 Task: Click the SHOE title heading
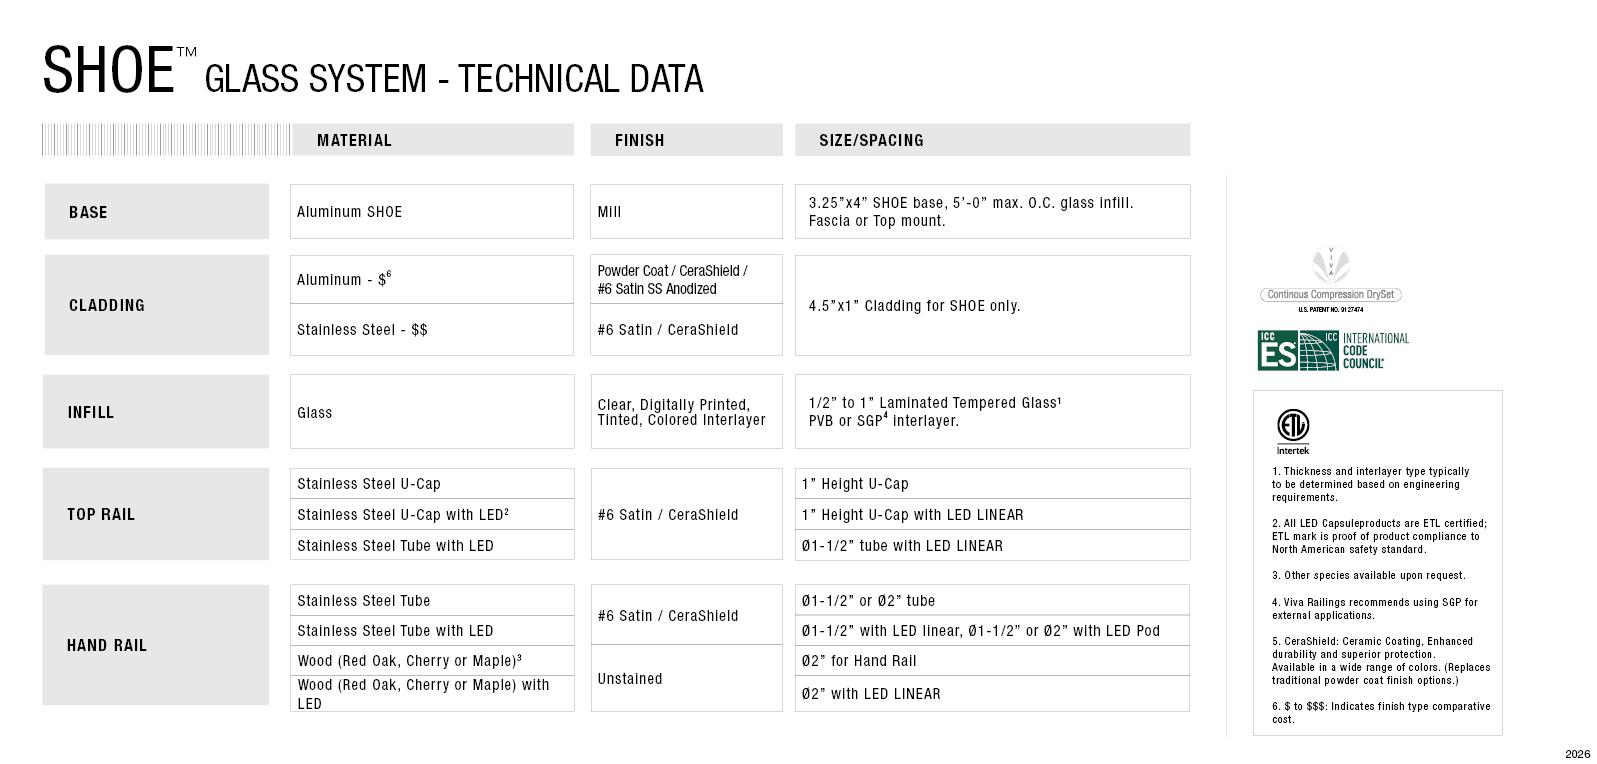pos(108,71)
